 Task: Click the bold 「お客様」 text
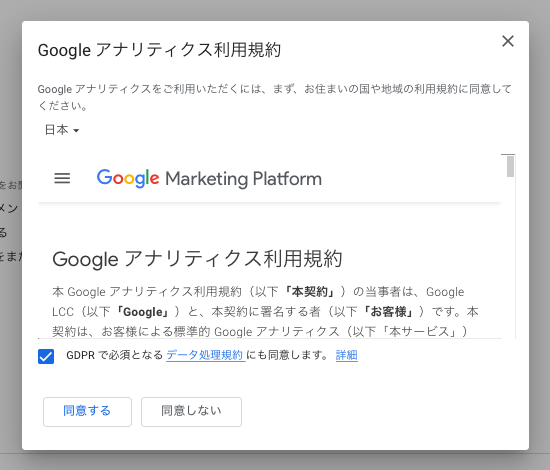pyautogui.click(x=387, y=312)
